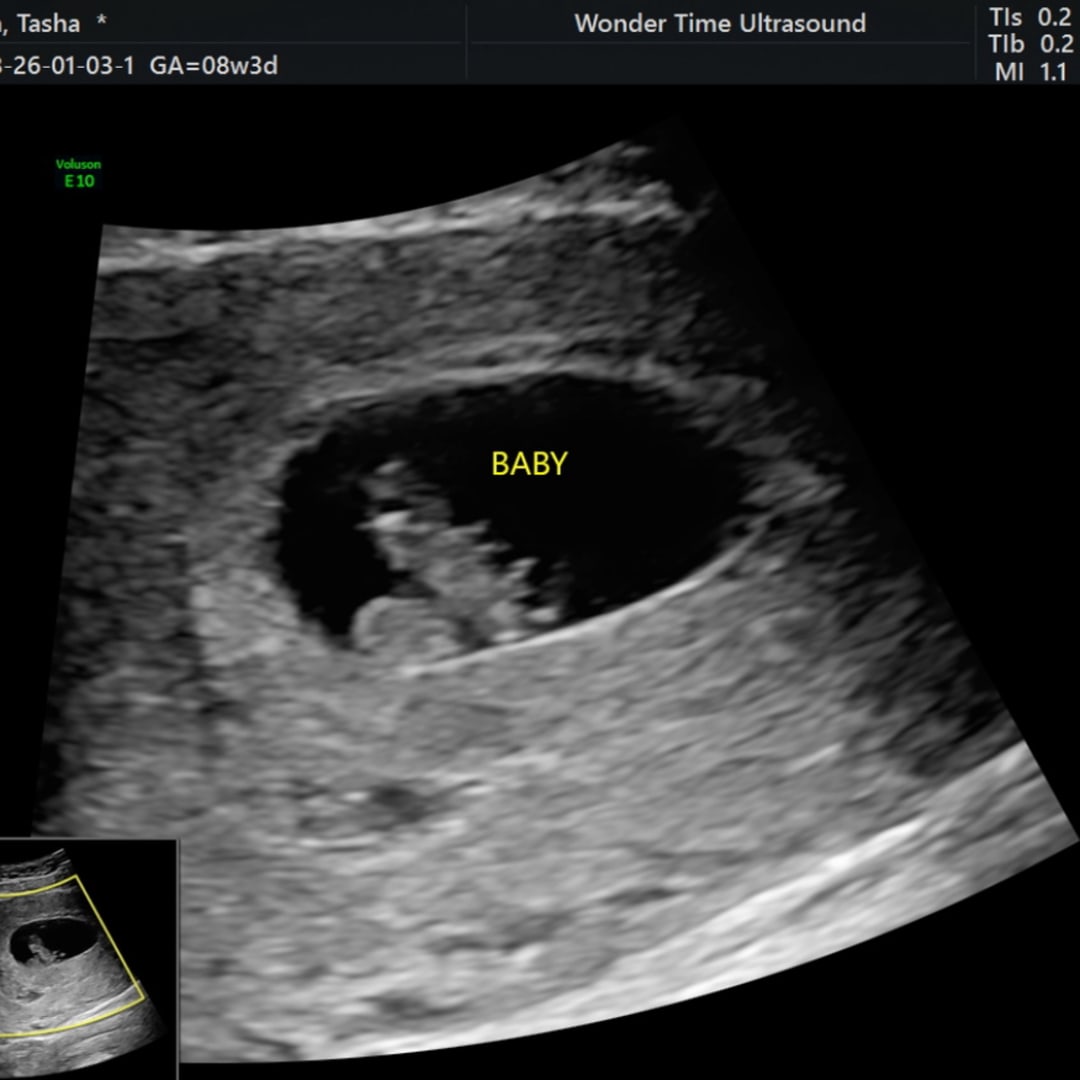The width and height of the screenshot is (1080, 1080).
Task: Select the yellow BABY annotation label
Action: (529, 464)
